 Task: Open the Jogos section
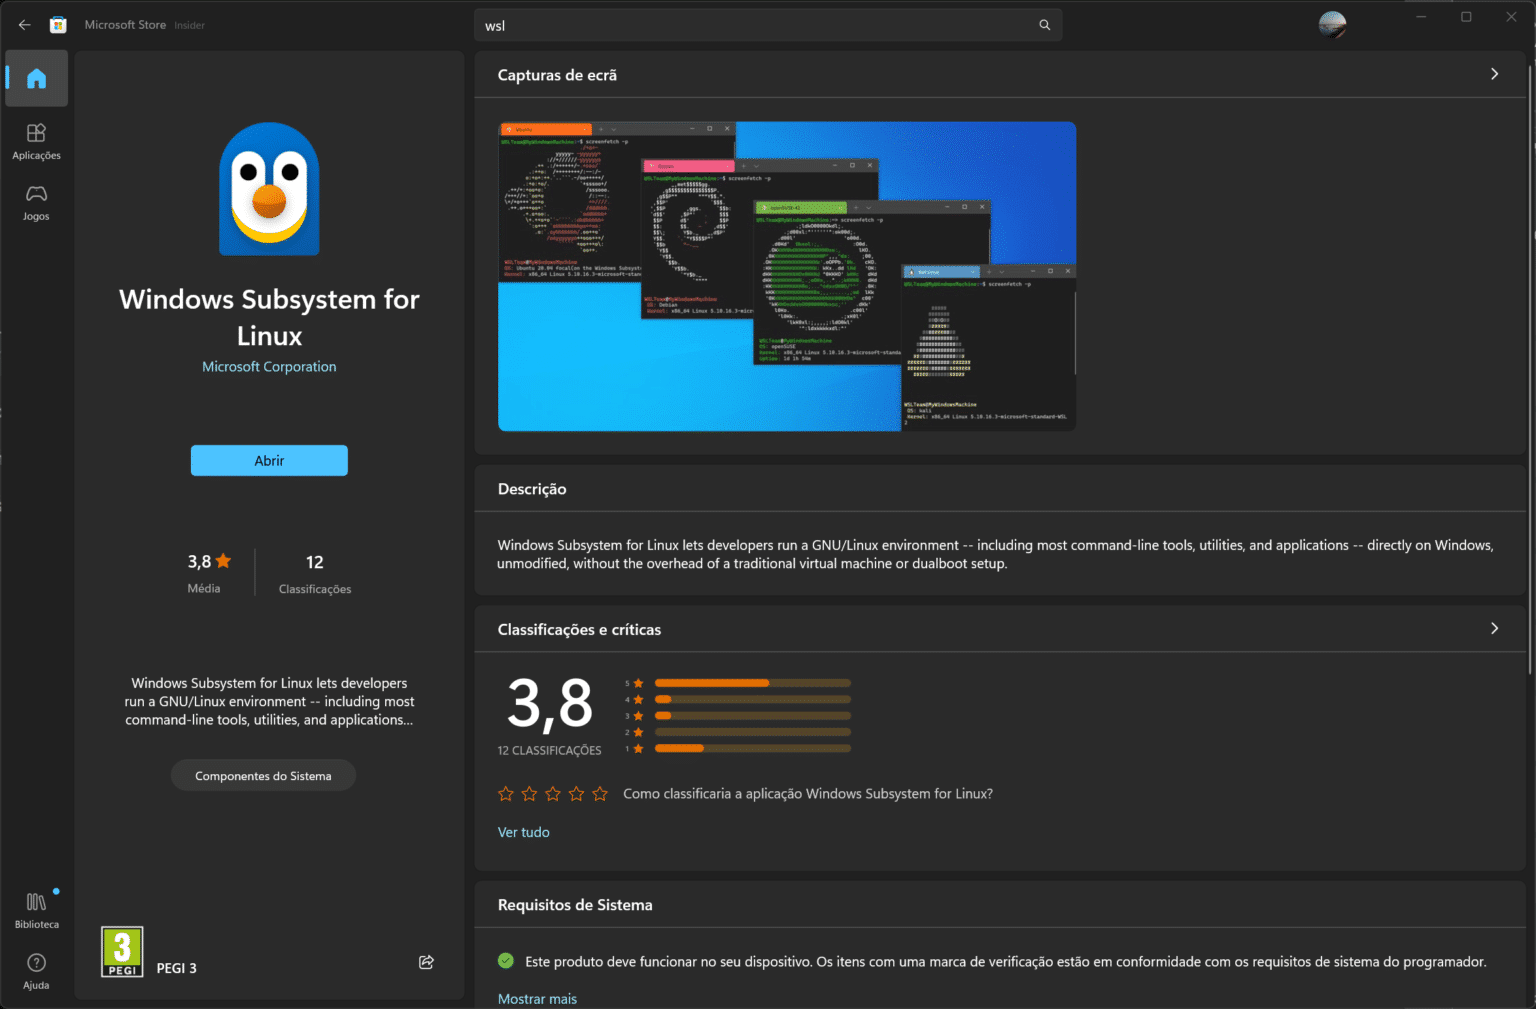pos(36,202)
